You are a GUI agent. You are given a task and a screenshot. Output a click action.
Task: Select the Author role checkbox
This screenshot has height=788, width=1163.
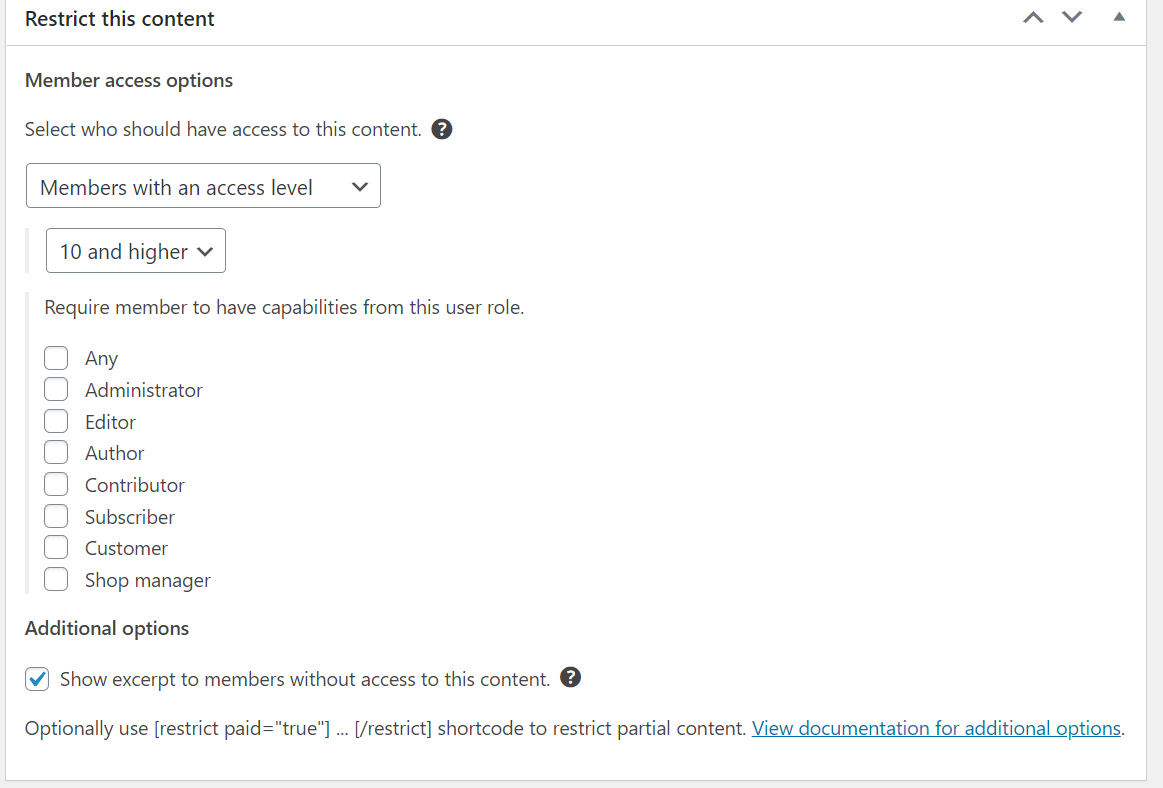click(56, 453)
